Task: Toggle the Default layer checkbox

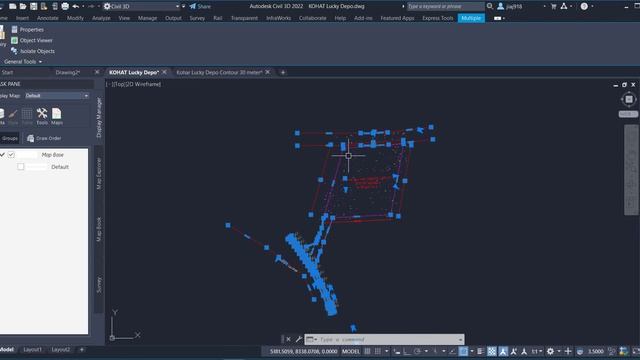Action: tap(21, 167)
